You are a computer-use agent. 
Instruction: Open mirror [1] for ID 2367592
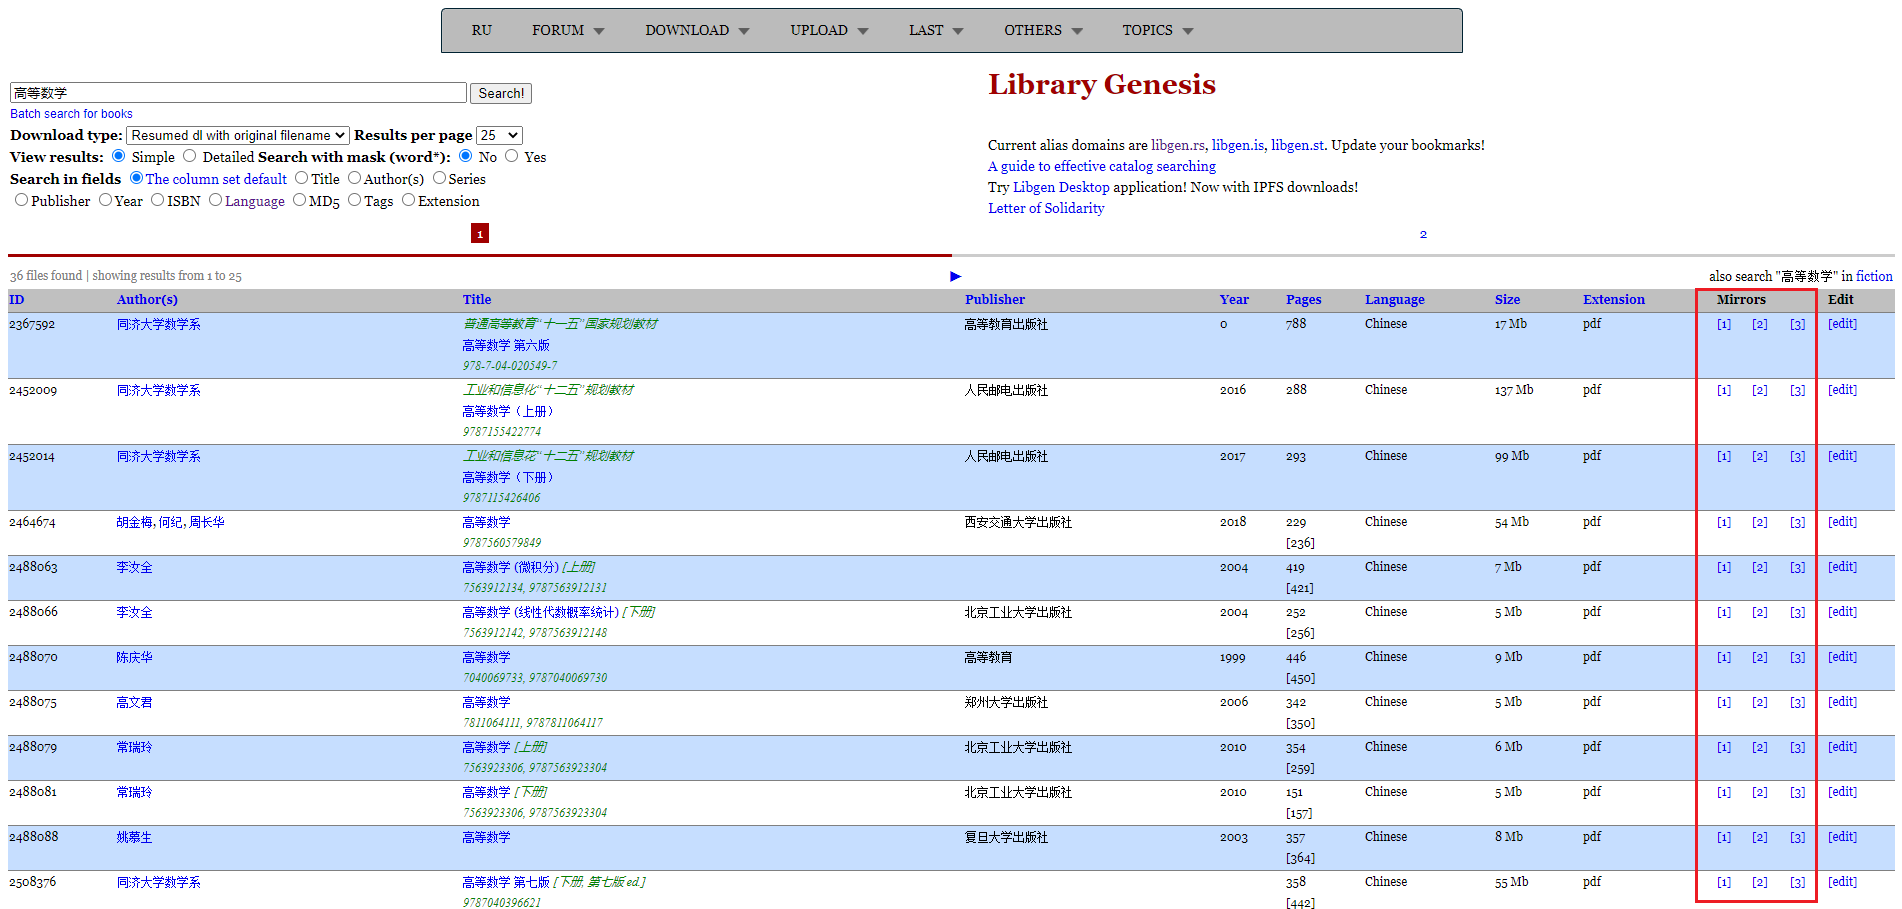[1724, 324]
